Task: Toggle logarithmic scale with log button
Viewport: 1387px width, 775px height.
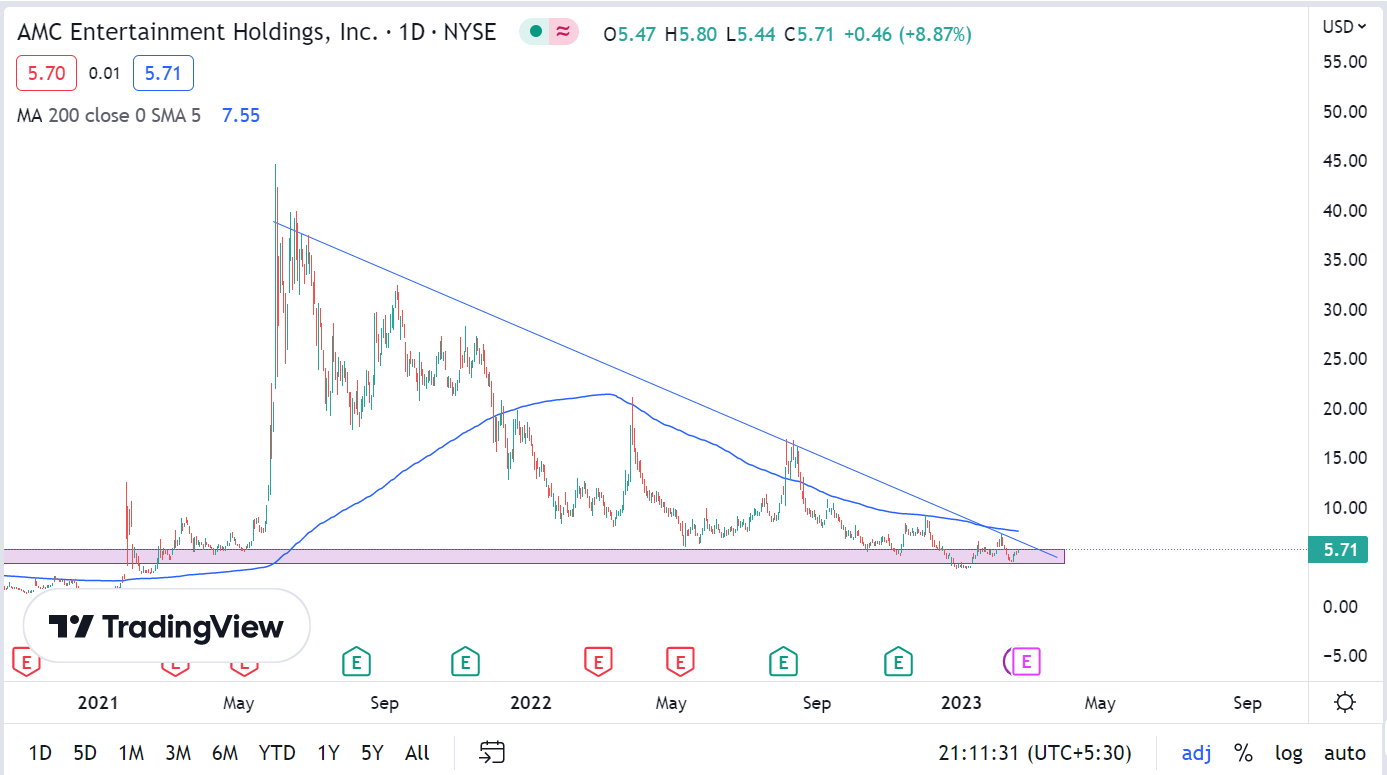Action: (x=1289, y=753)
